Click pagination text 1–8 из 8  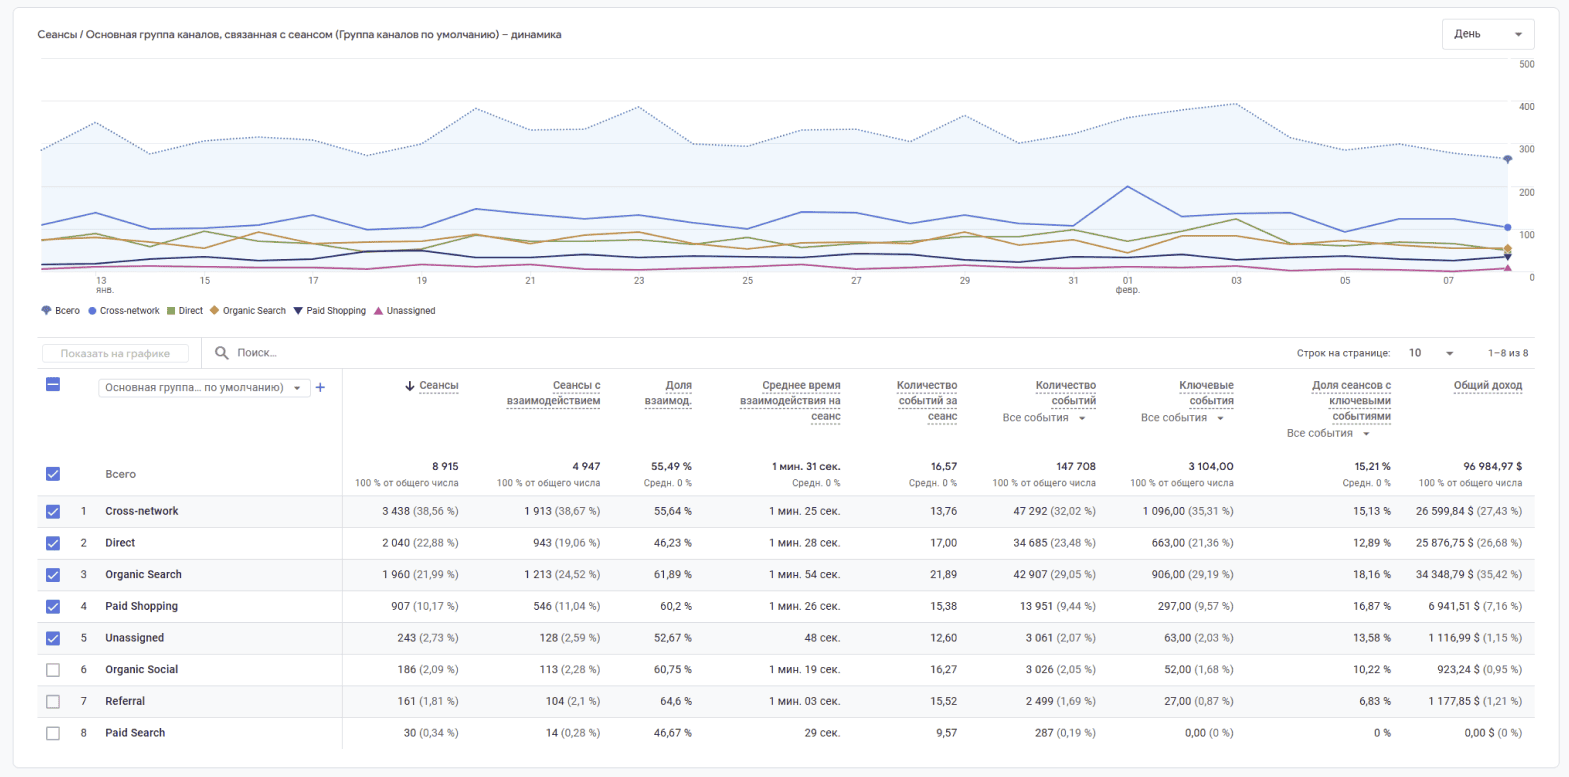1508,353
